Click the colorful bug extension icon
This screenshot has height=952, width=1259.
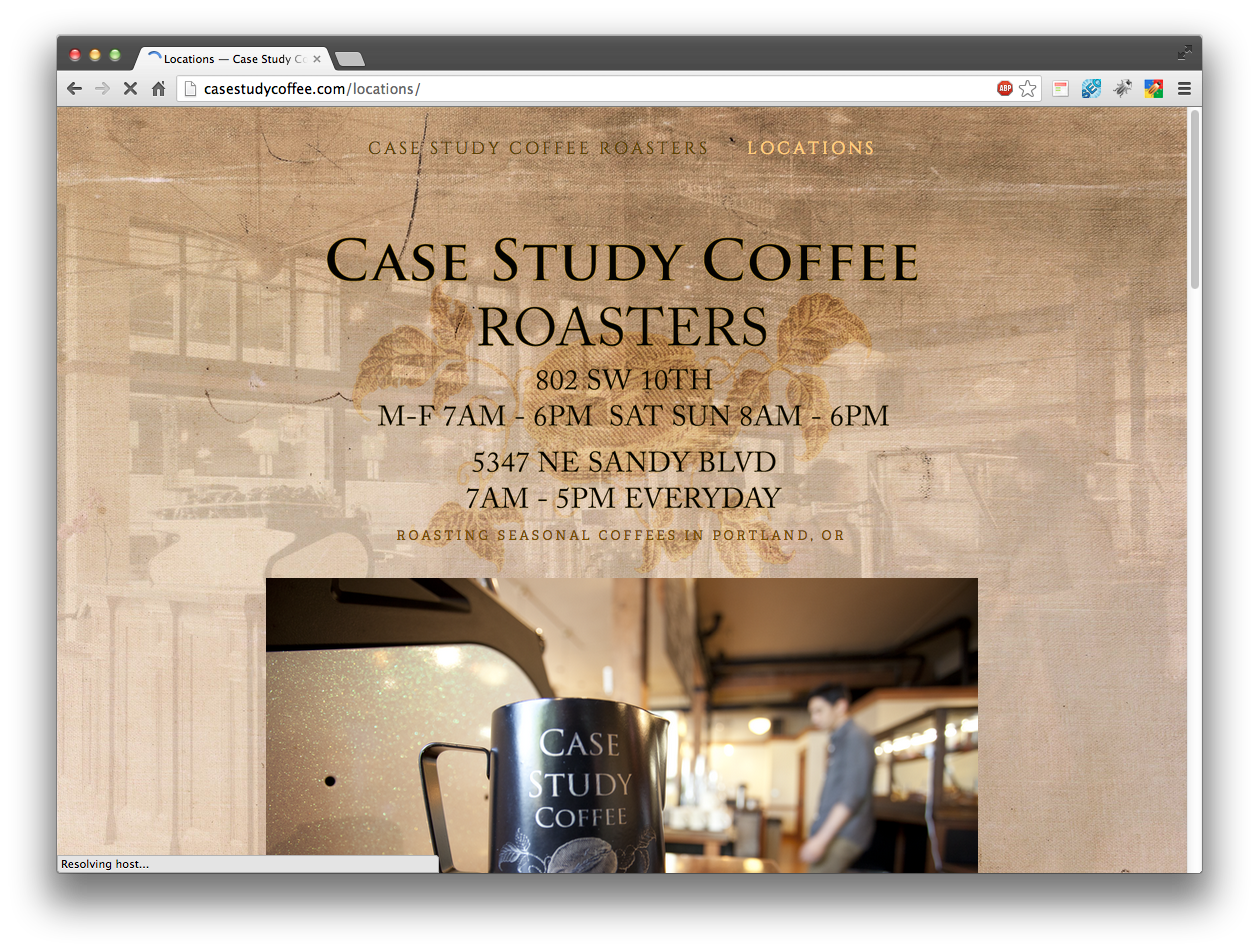pos(1154,89)
